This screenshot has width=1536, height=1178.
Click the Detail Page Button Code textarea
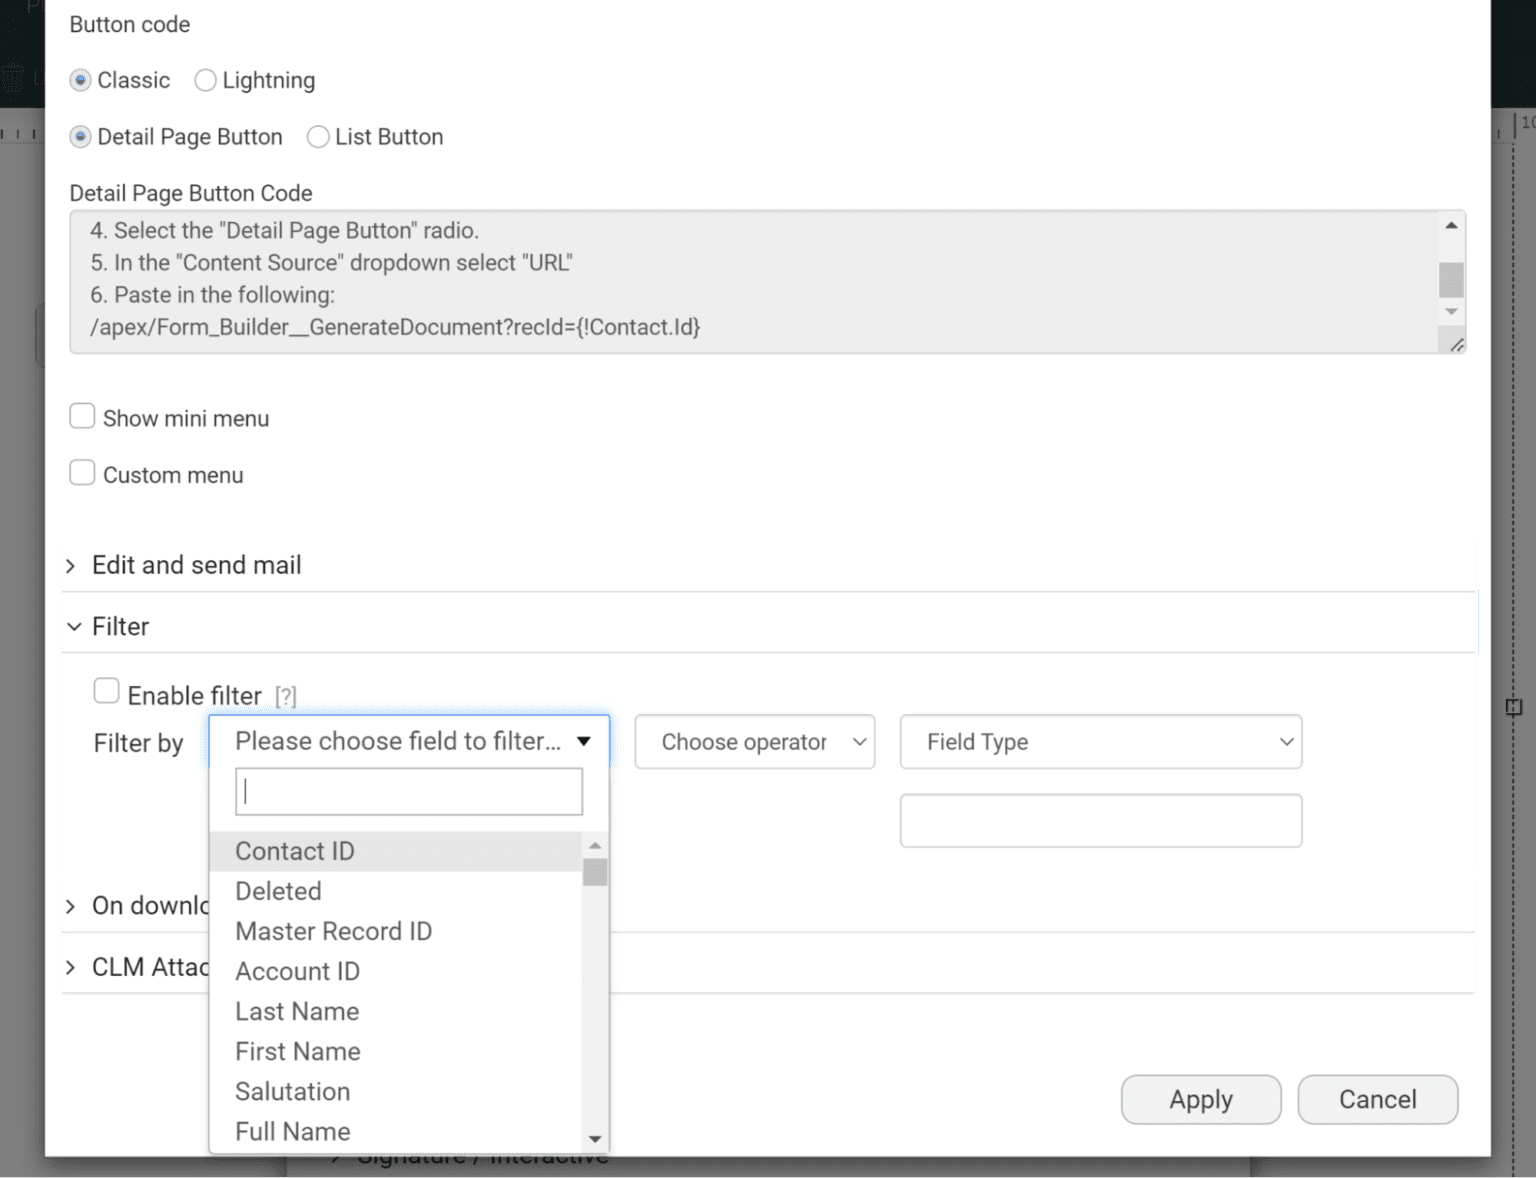pyautogui.click(x=768, y=281)
